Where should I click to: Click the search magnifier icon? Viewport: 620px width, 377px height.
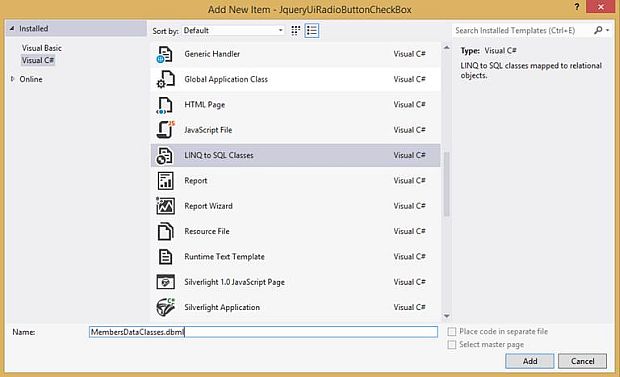[x=598, y=30]
